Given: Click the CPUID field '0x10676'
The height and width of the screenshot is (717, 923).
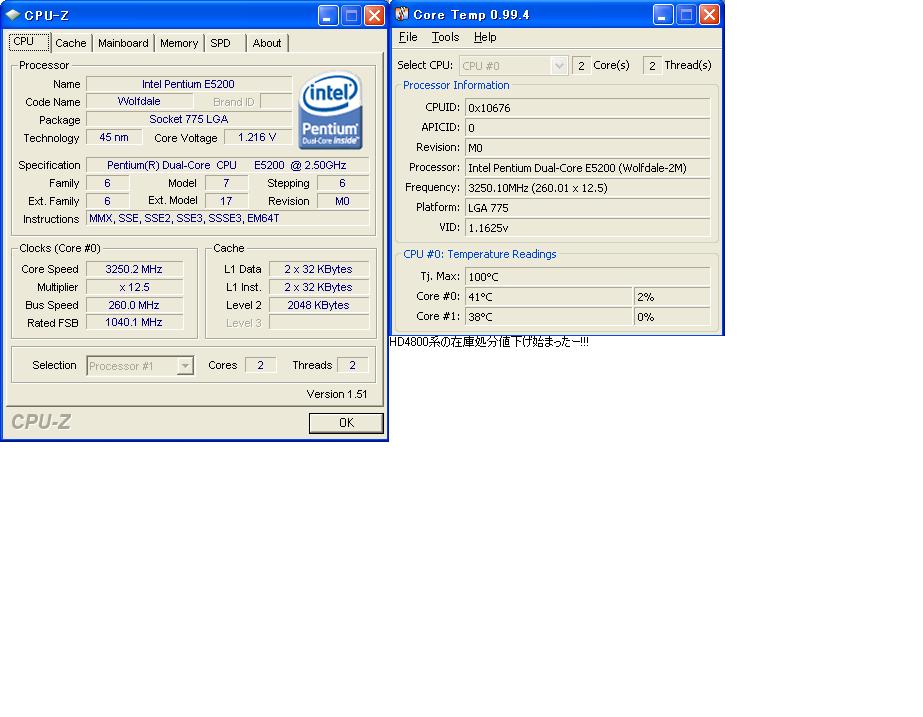Looking at the screenshot, I should [x=587, y=108].
